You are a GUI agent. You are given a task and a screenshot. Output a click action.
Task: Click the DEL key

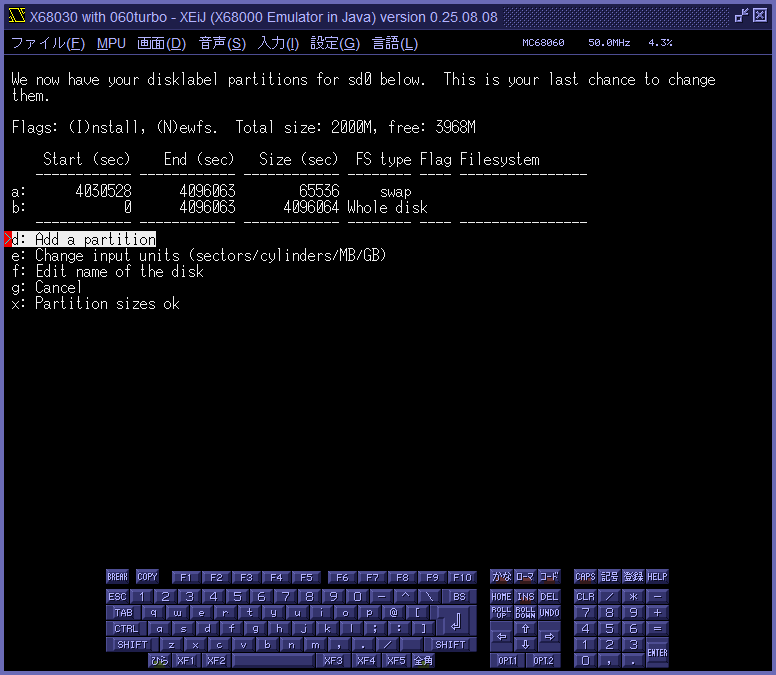(x=549, y=596)
